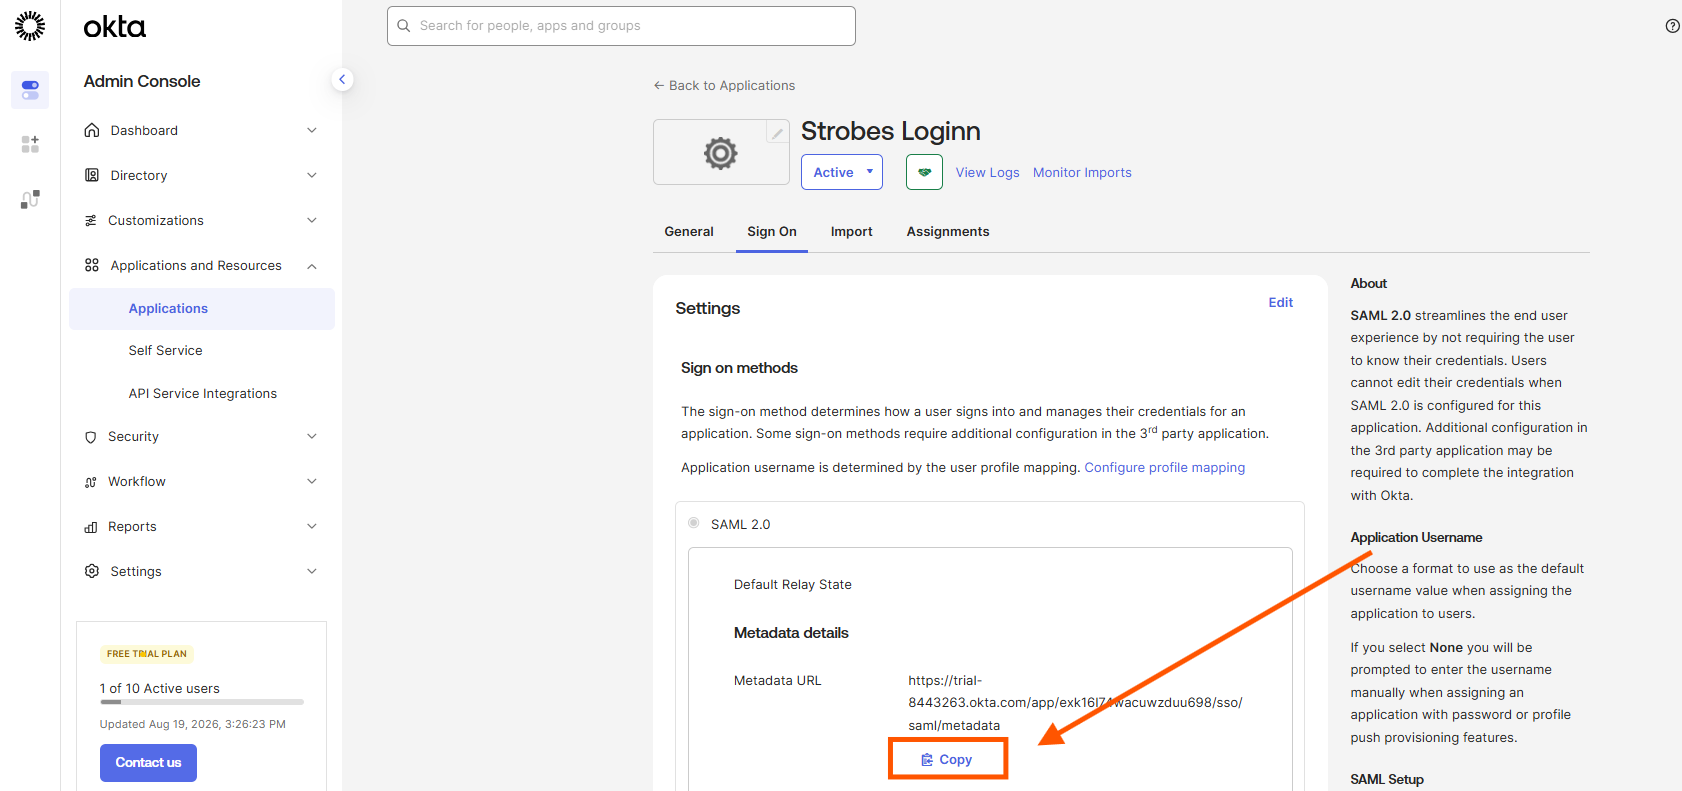Select the SAML 2.0 radio button
This screenshot has width=1682, height=791.
[694, 523]
